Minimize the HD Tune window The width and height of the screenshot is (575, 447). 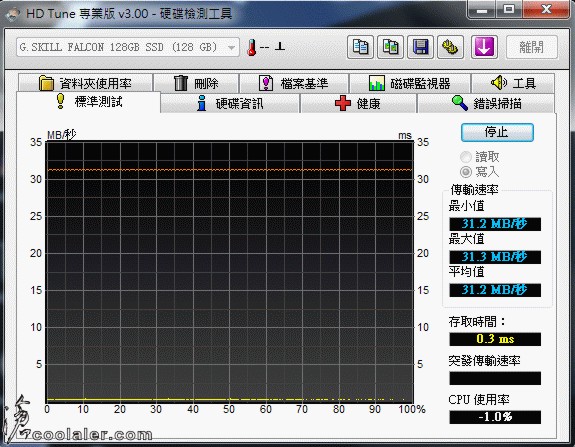(482, 10)
